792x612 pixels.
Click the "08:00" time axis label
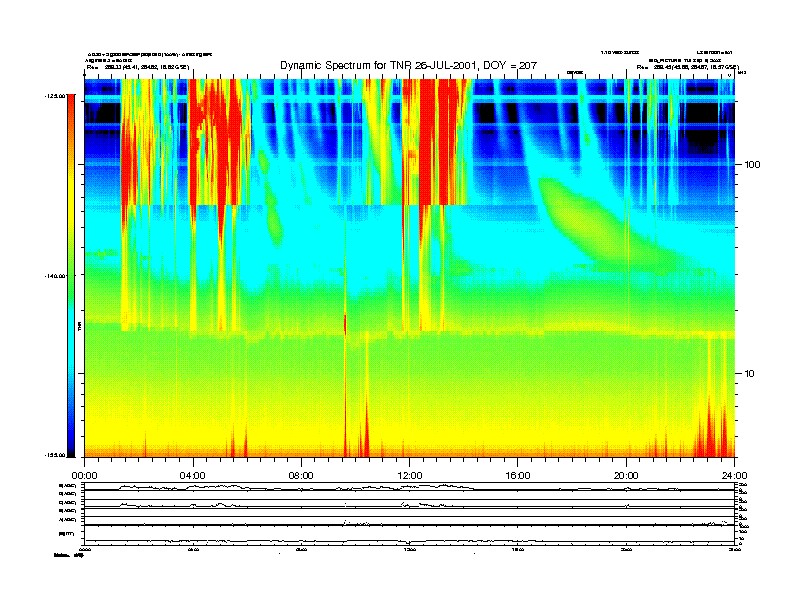pos(301,475)
